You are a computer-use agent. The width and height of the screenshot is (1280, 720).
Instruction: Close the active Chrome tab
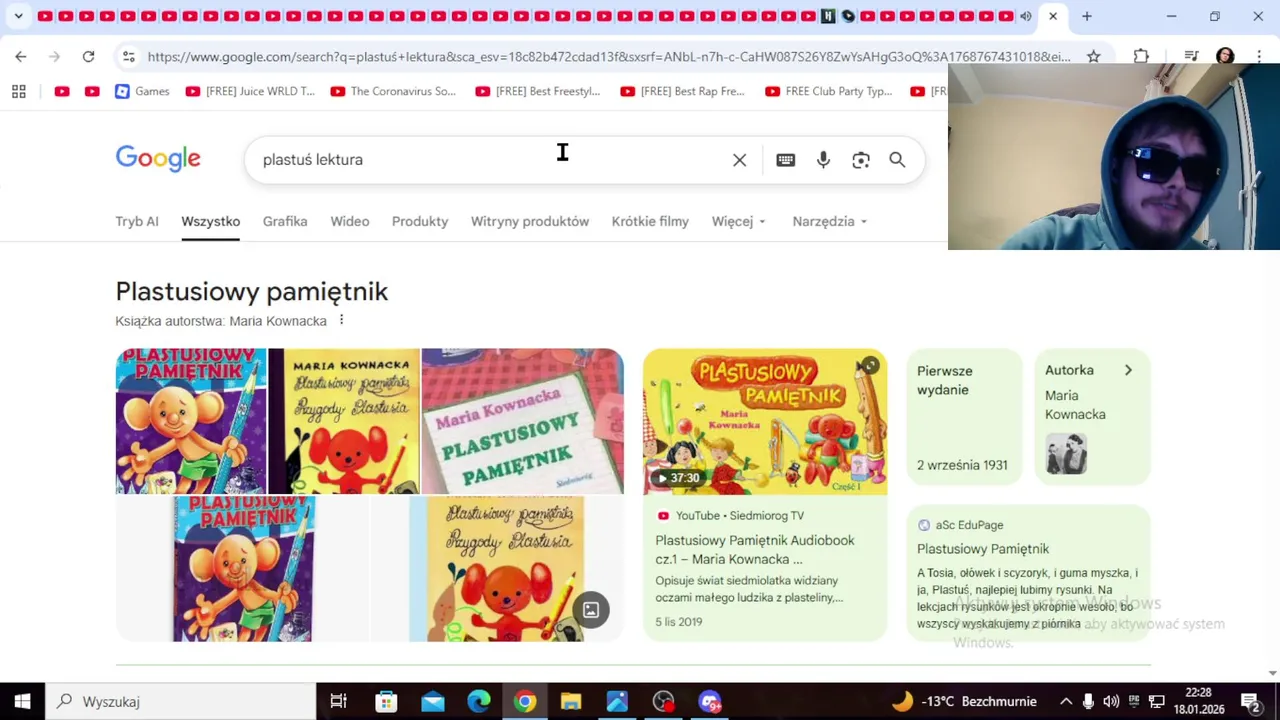coord(1052,16)
